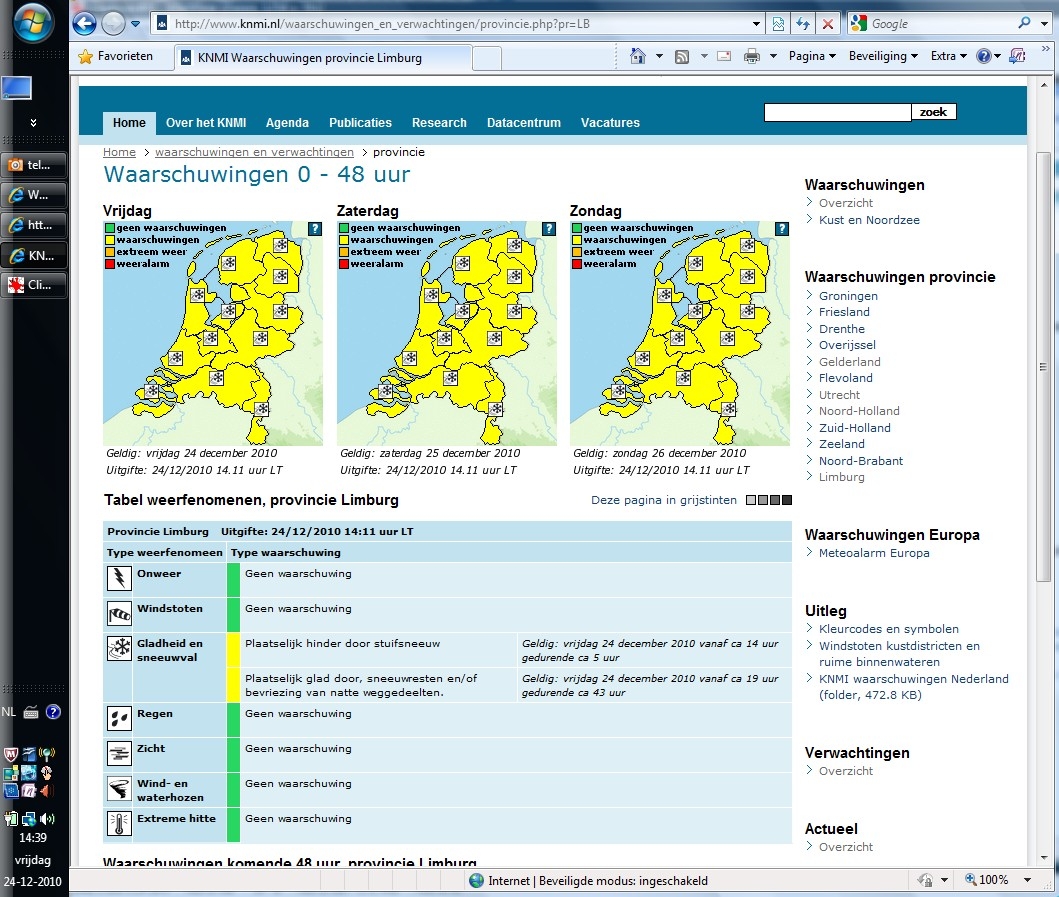Open the Groningen province warnings link

click(x=848, y=296)
